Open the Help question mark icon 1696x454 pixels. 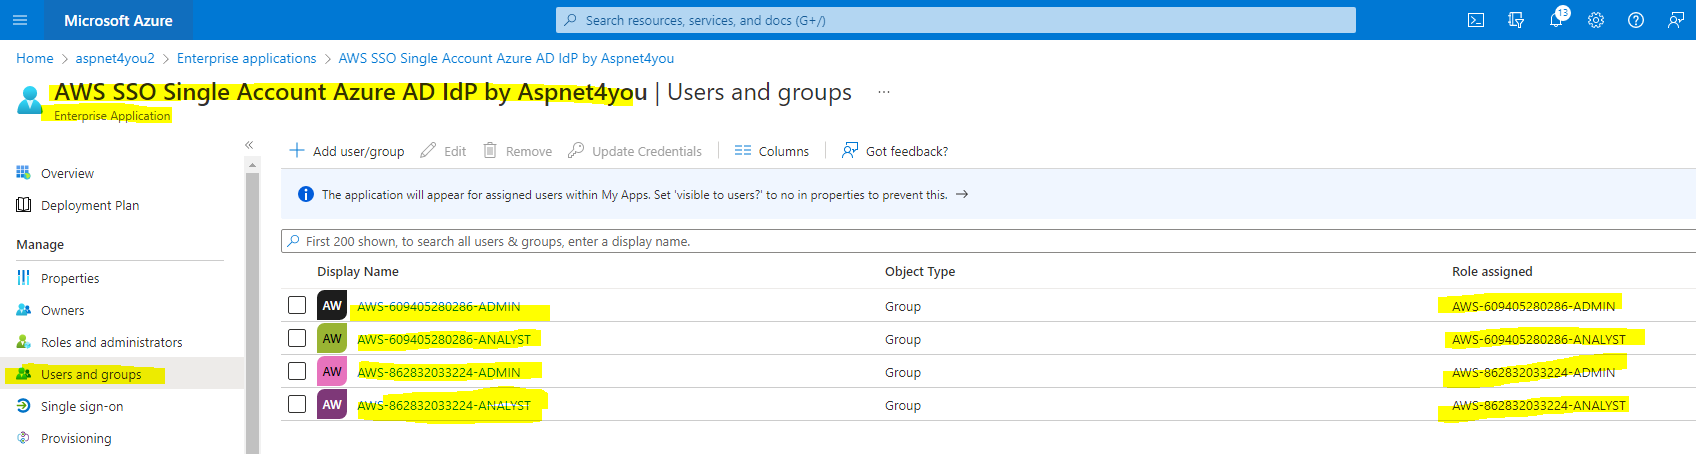tap(1636, 20)
